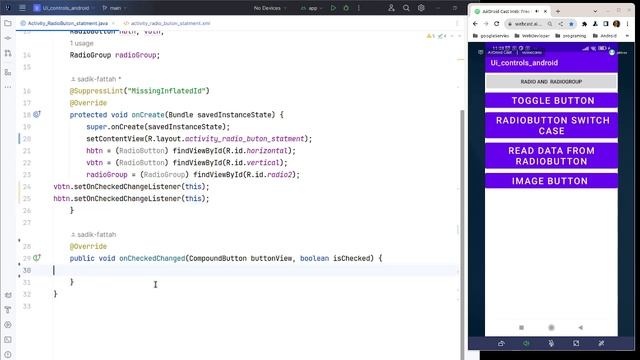Open editor tabs options kebab menu

pyautogui.click(x=457, y=23)
